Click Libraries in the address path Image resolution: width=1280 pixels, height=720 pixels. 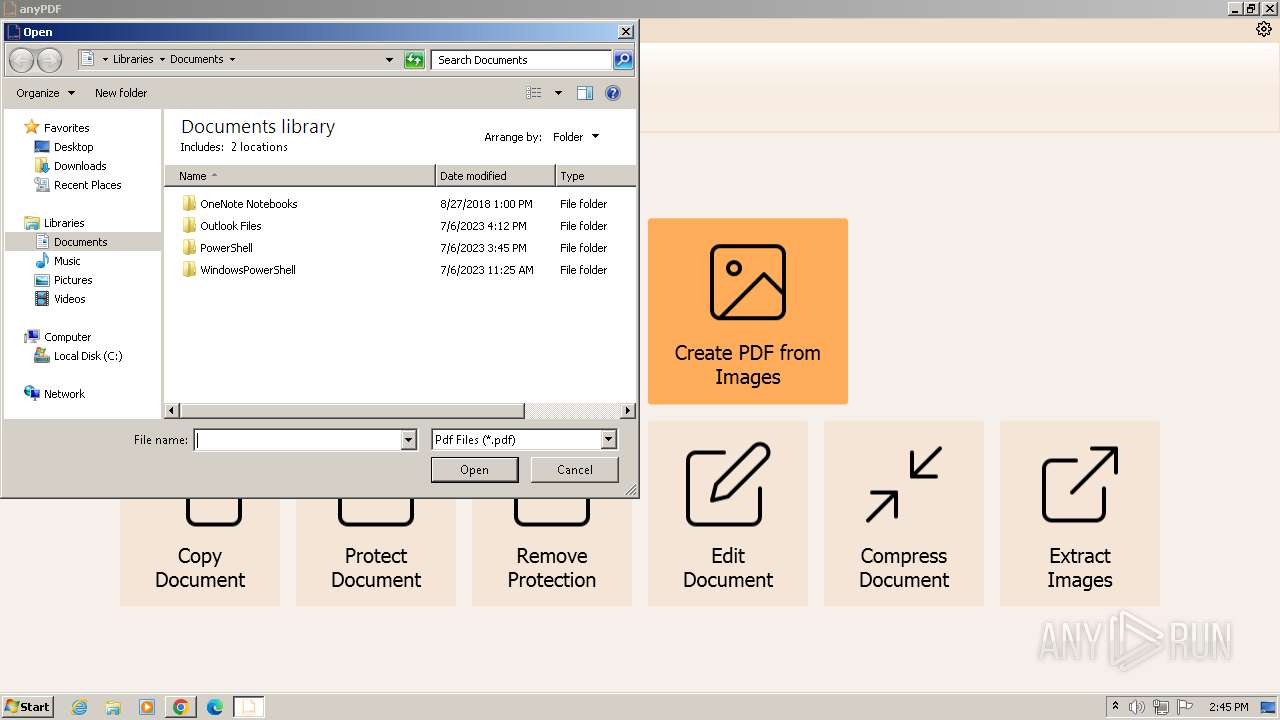coord(133,60)
